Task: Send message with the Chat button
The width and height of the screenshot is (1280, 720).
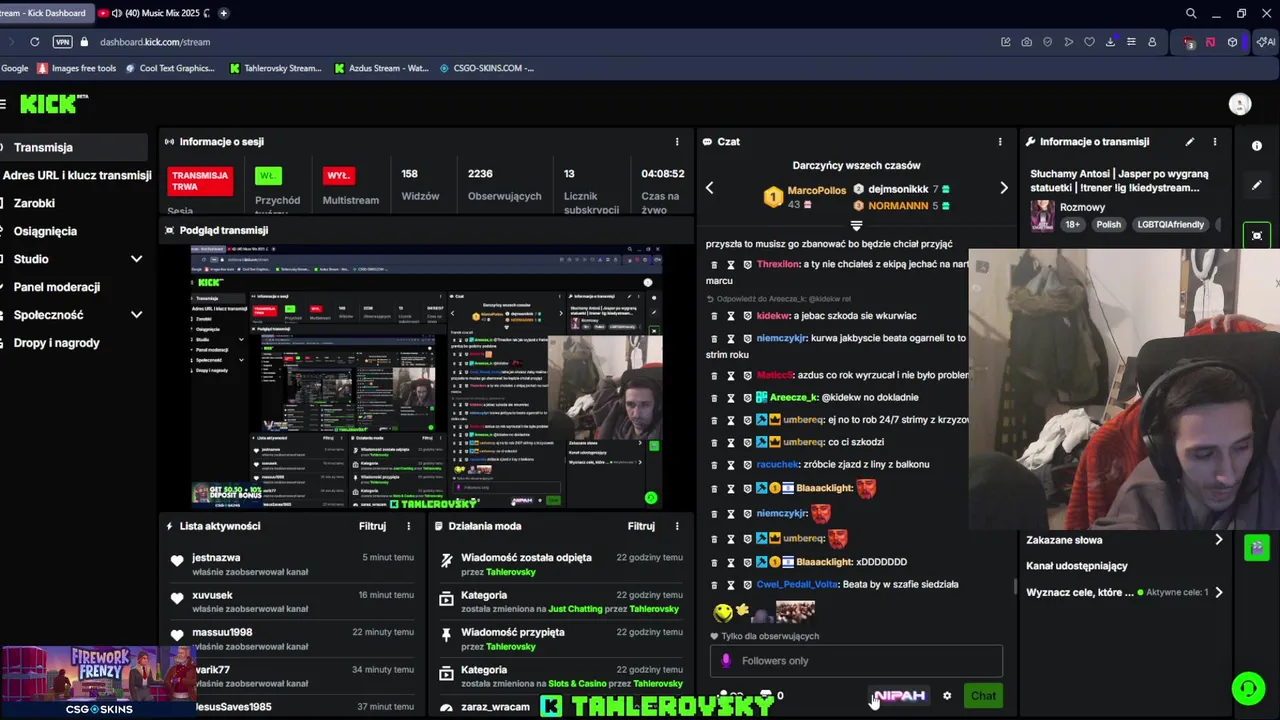Action: pos(983,696)
